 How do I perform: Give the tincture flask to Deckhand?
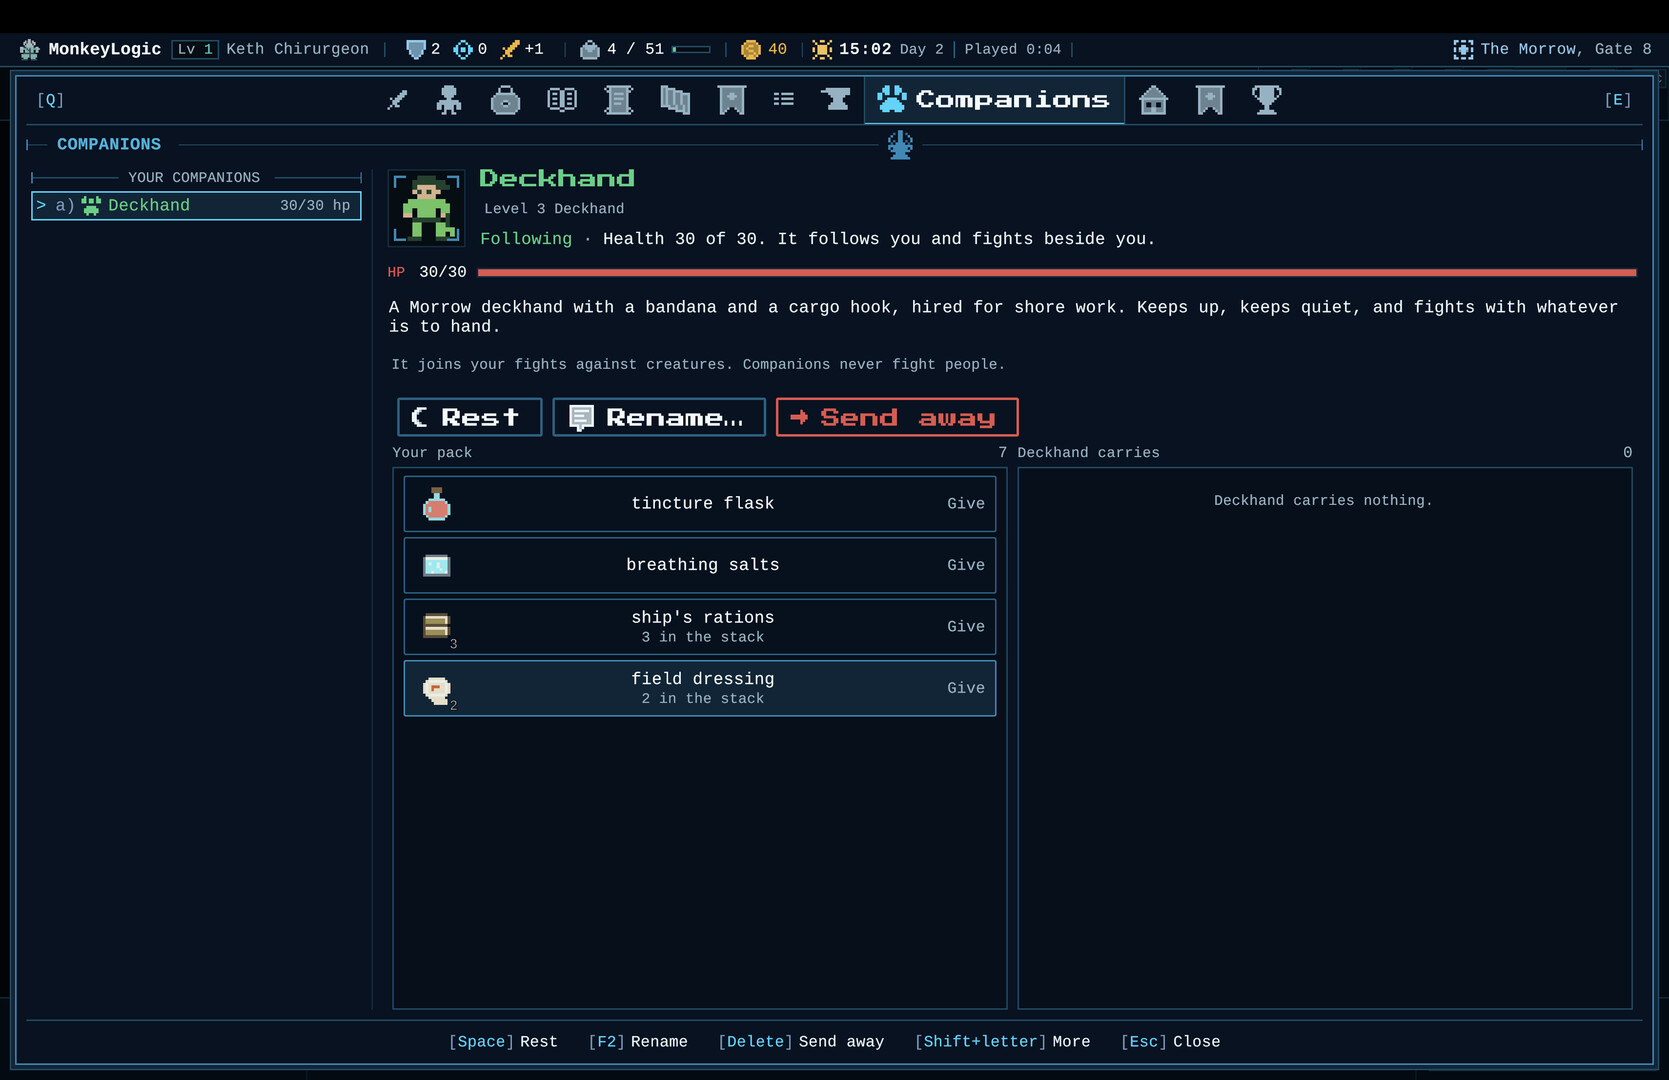pyautogui.click(x=966, y=504)
